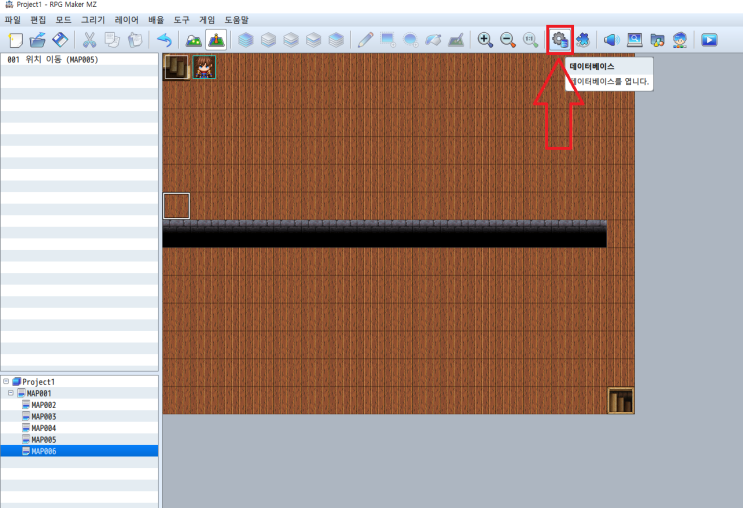Image resolution: width=743 pixels, height=508 pixels.
Task: Open the 배율 menu
Action: click(156, 20)
